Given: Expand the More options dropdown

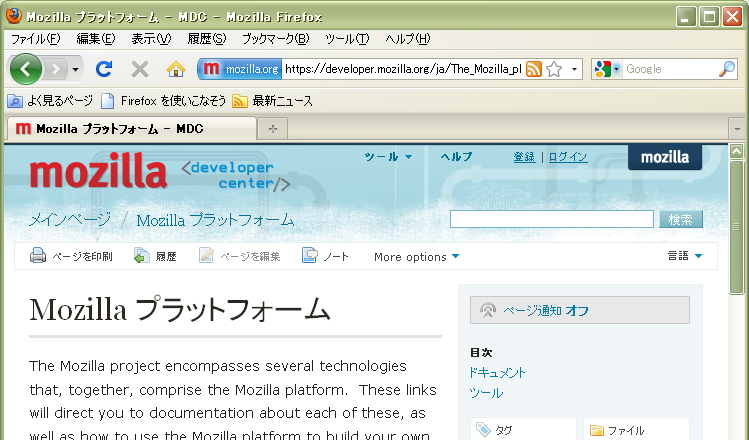Looking at the screenshot, I should point(417,257).
